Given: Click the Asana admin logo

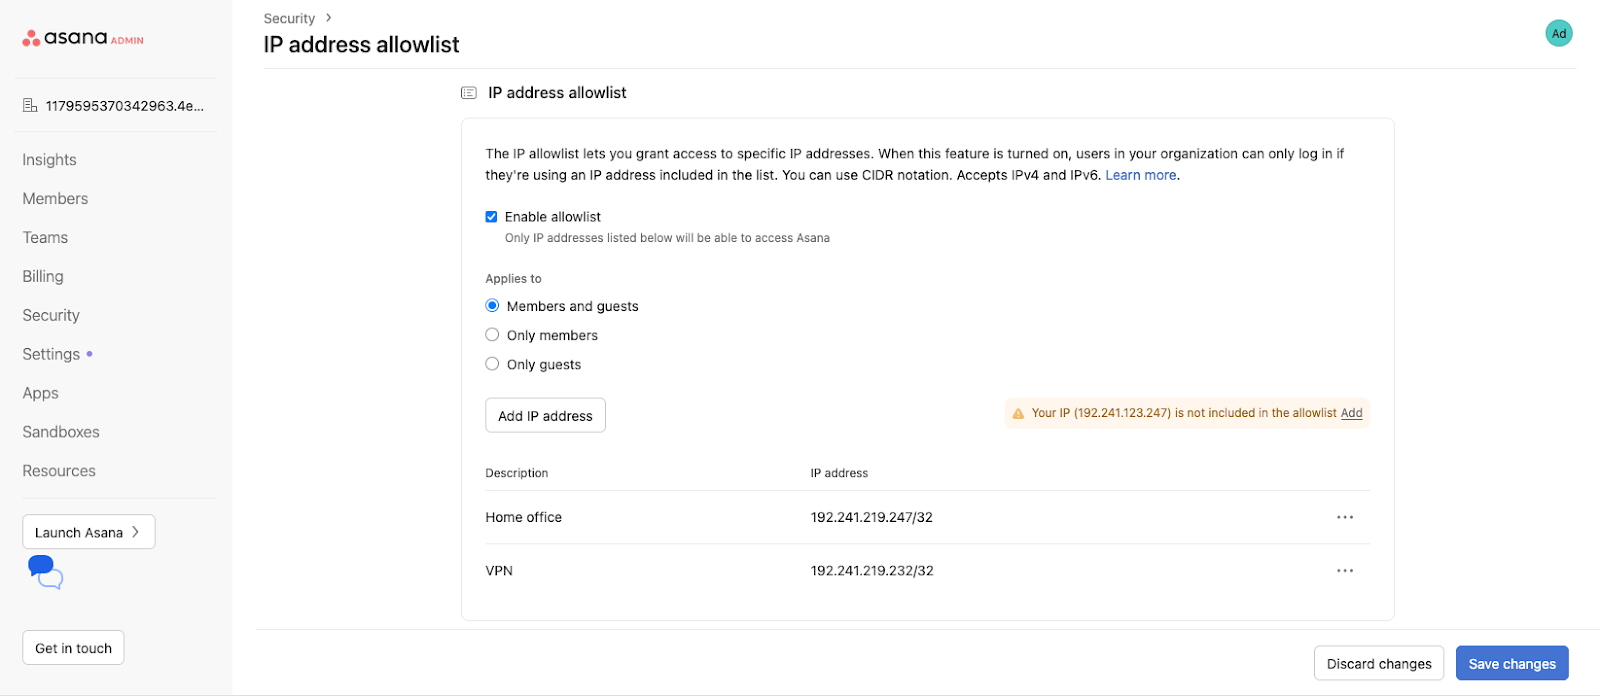Looking at the screenshot, I should 83,37.
